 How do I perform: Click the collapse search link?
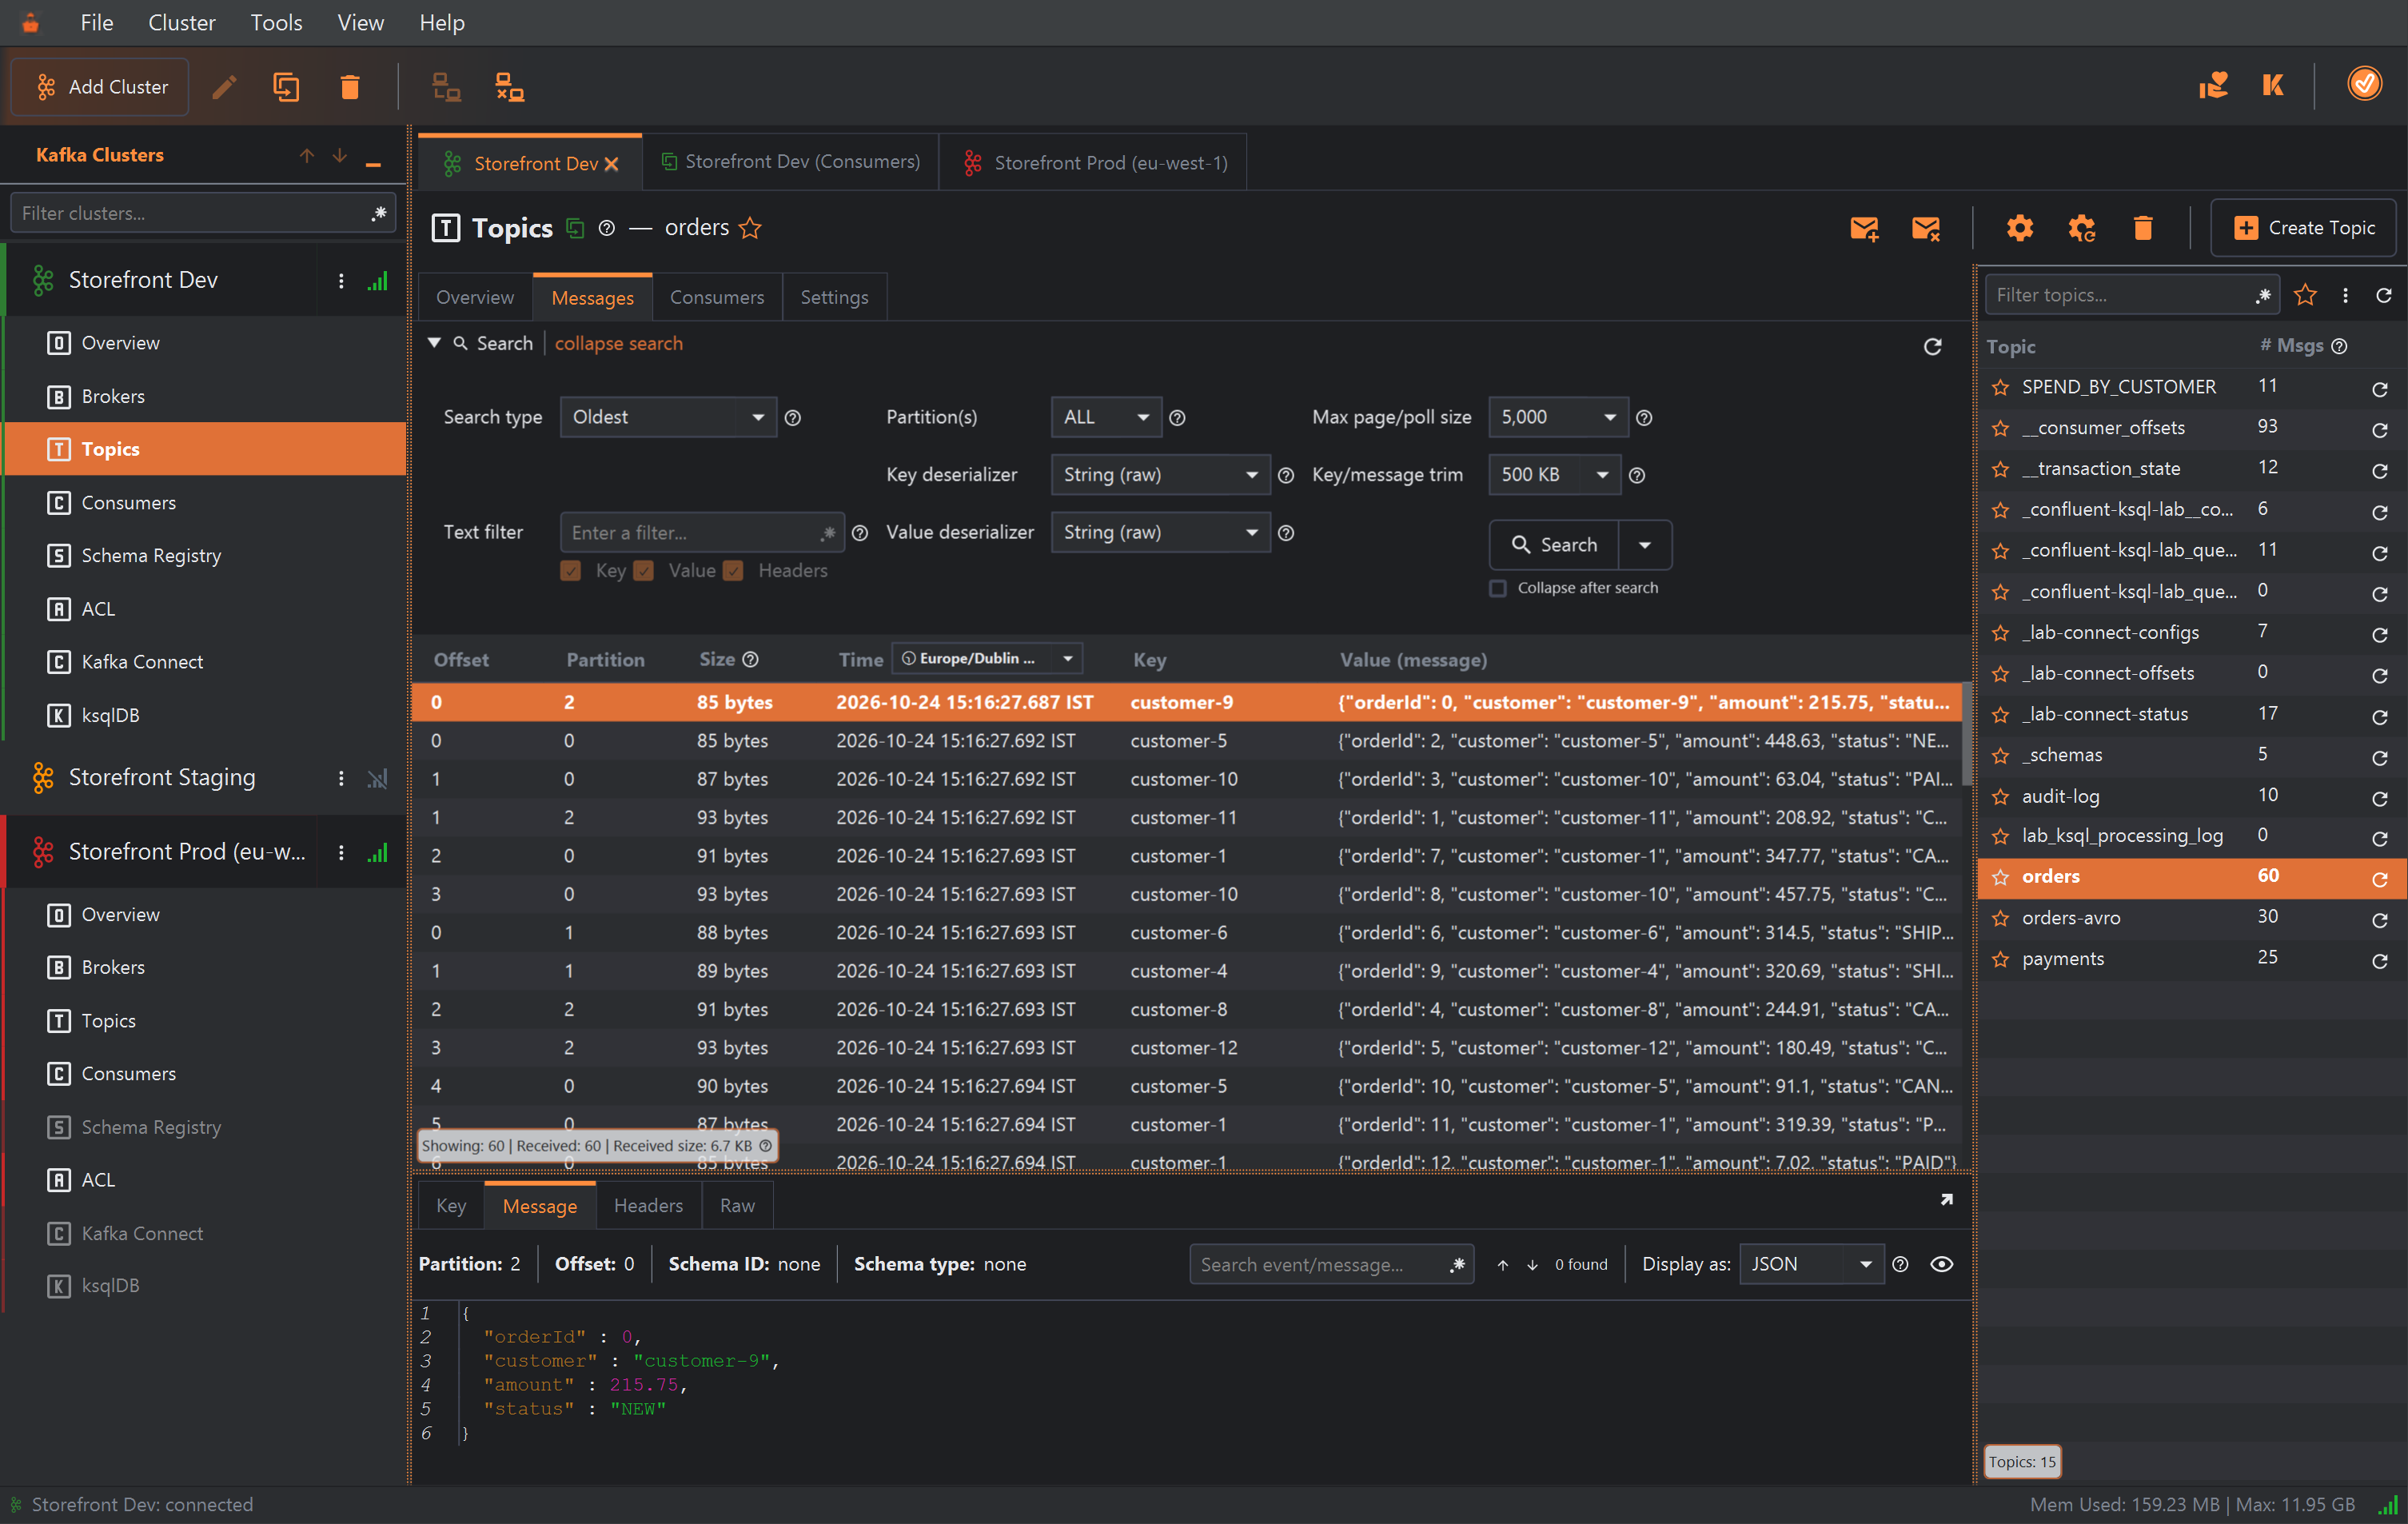(x=618, y=343)
